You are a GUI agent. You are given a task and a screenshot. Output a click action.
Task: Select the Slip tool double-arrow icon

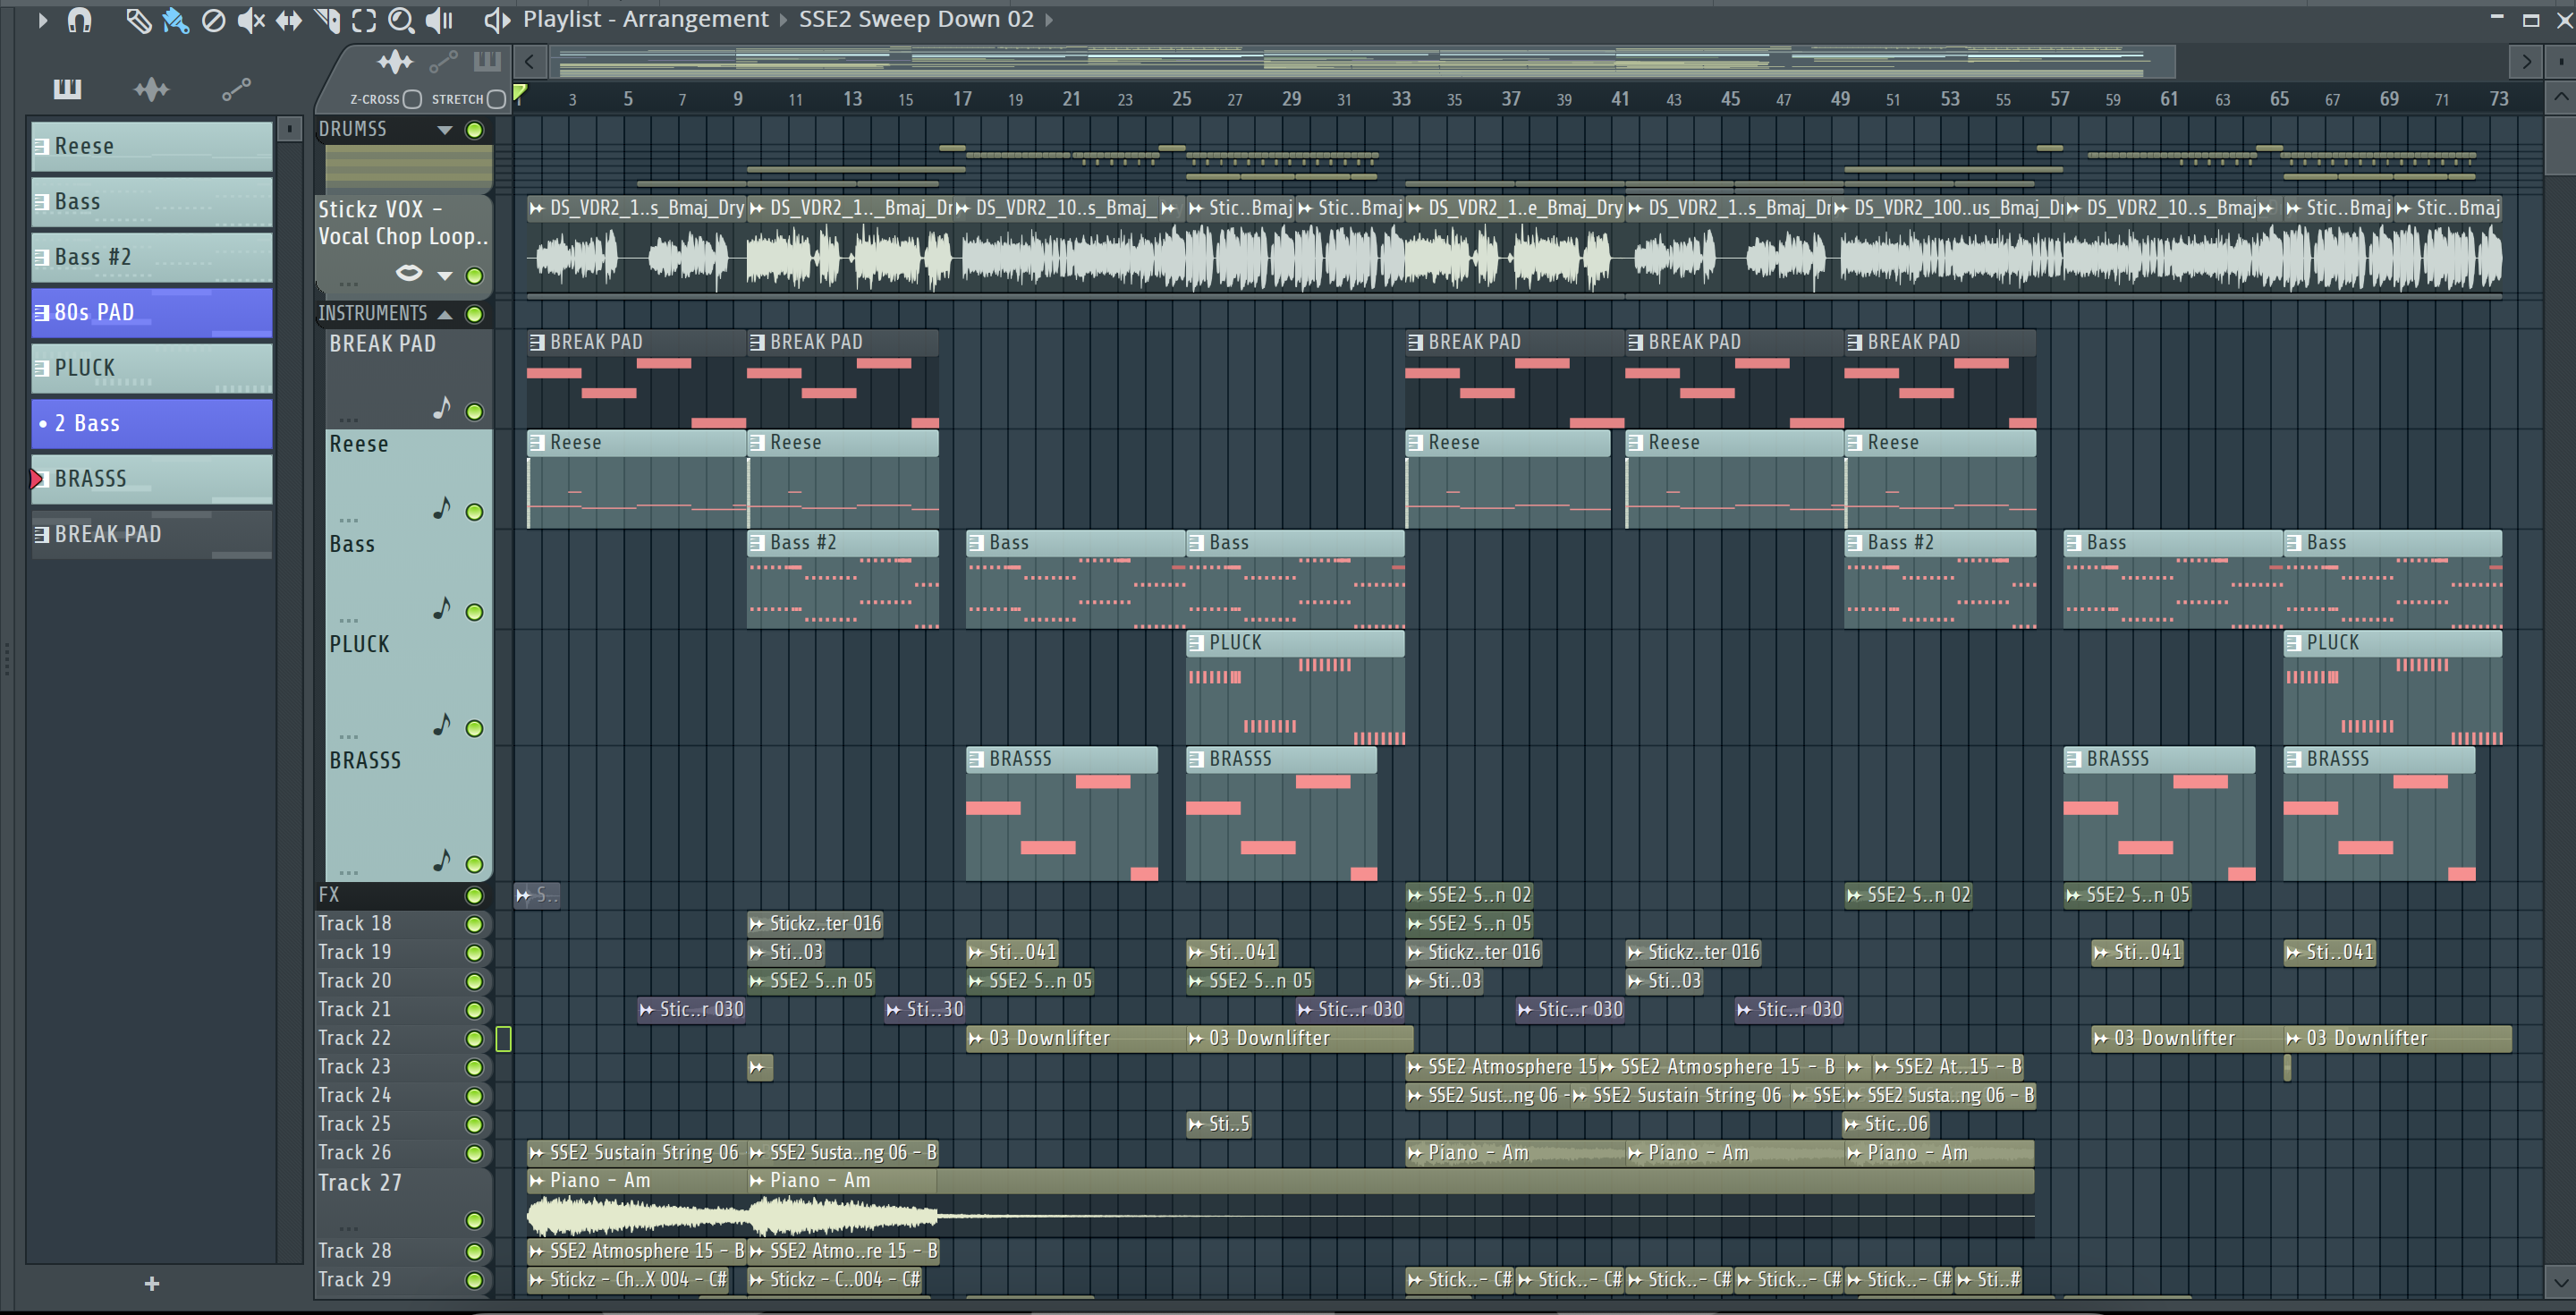[x=289, y=20]
